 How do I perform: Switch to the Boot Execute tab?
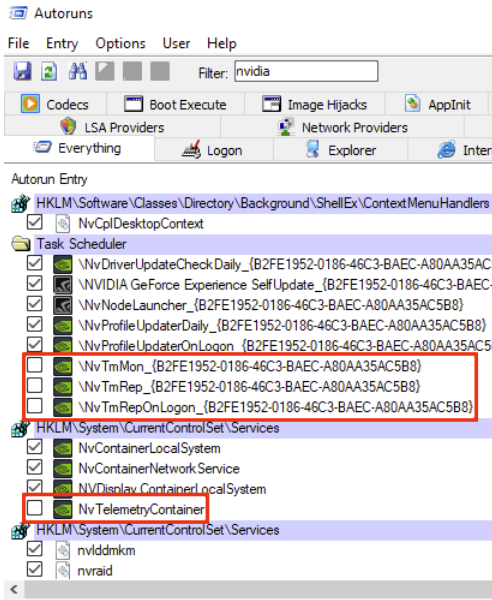(175, 104)
